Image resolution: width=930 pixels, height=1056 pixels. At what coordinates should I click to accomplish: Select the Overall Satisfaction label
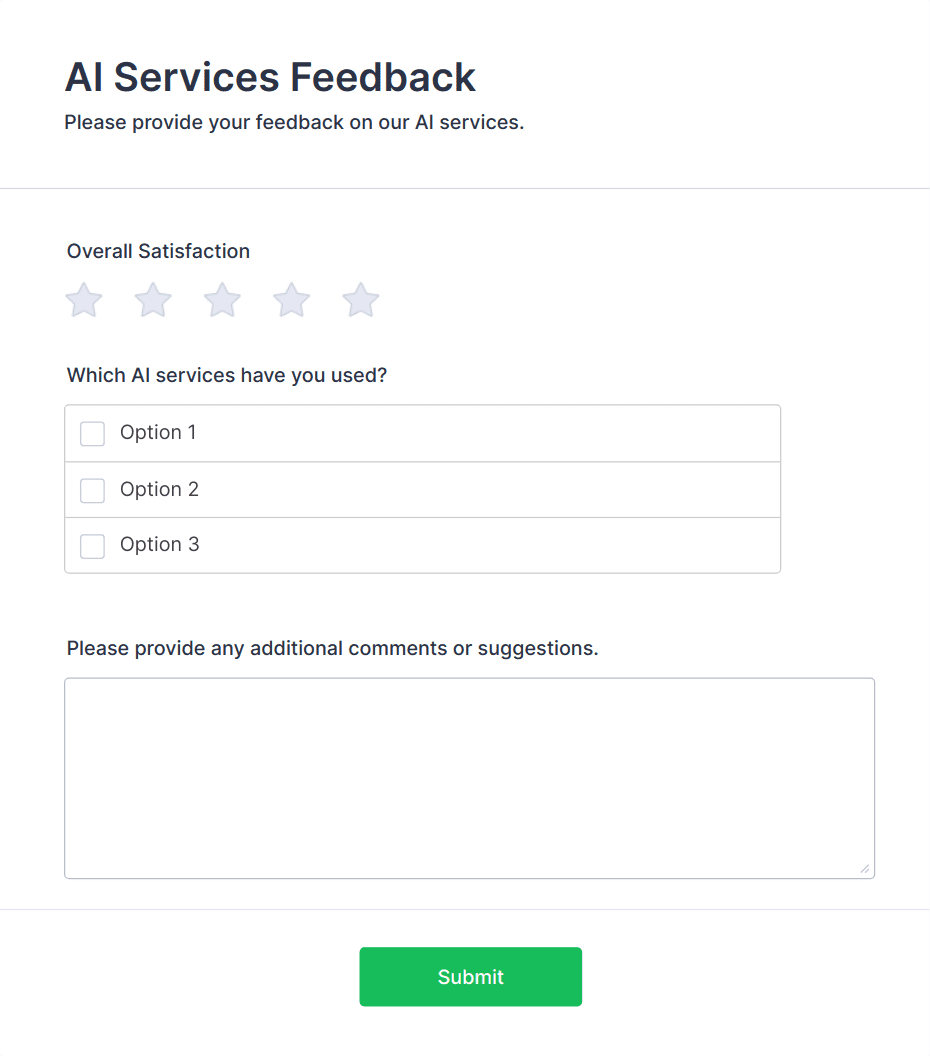(157, 251)
